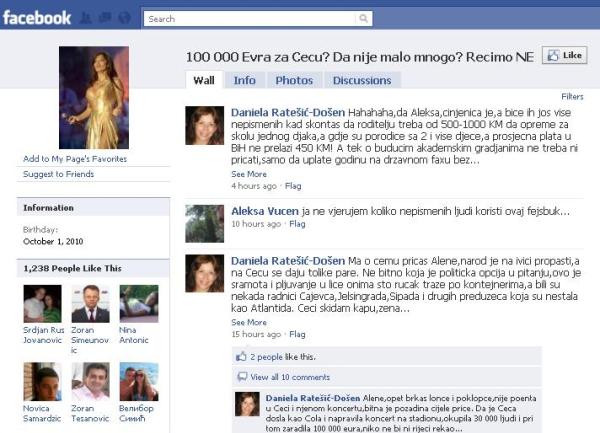Expand See More on the 4 hours ago post
Screen dimensions: 600x433
point(249,174)
